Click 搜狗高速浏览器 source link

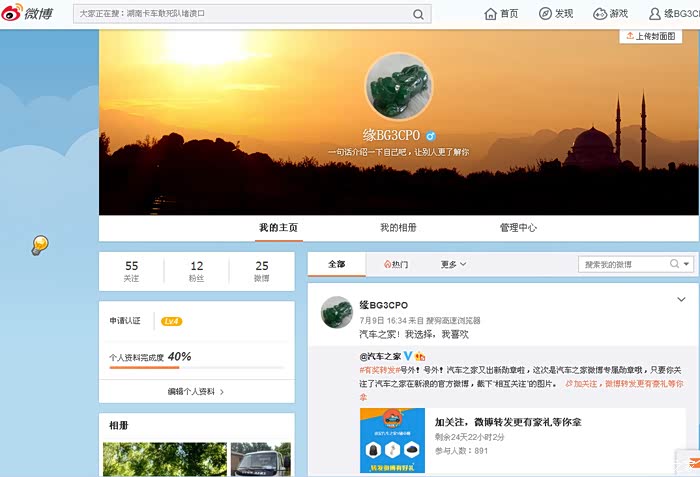pos(453,321)
